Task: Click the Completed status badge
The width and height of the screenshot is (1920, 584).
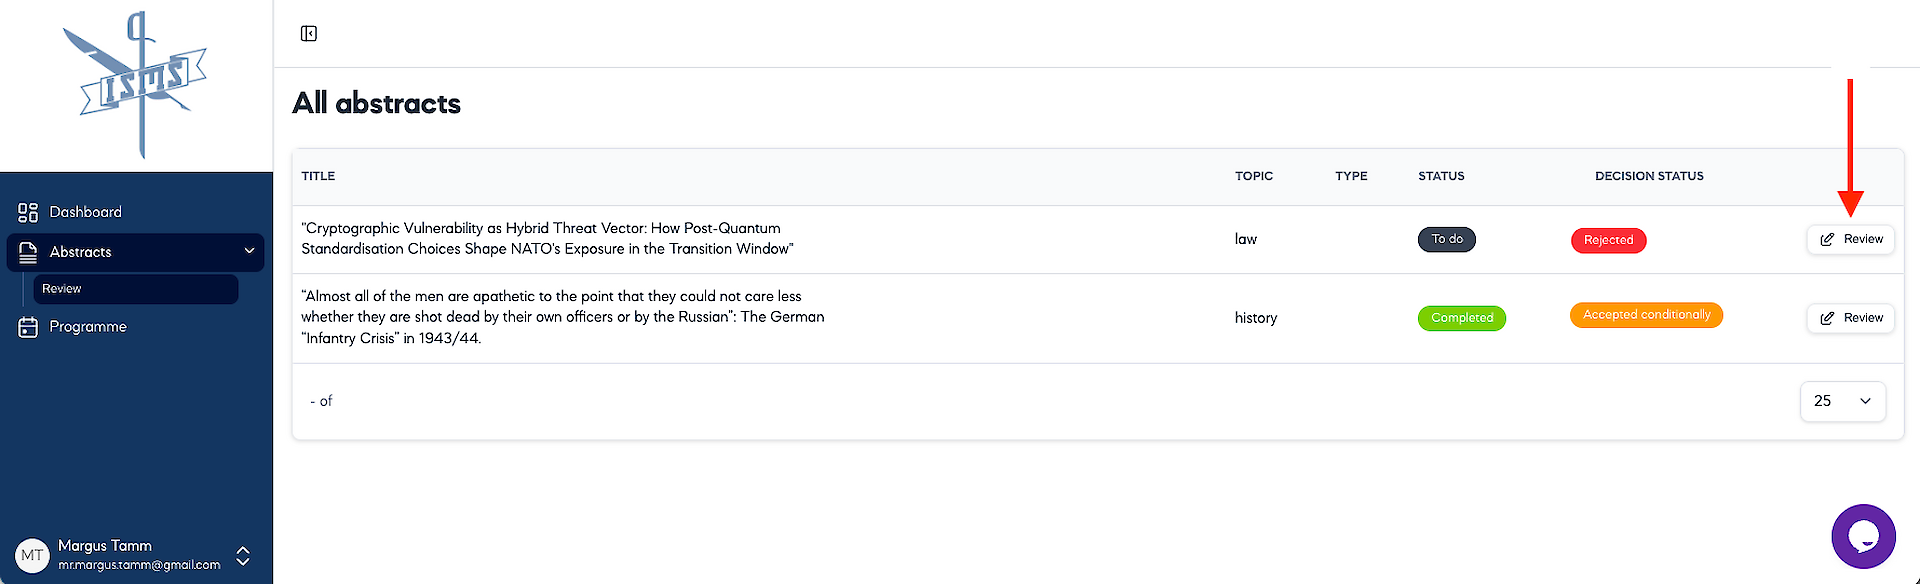Action: (x=1461, y=318)
